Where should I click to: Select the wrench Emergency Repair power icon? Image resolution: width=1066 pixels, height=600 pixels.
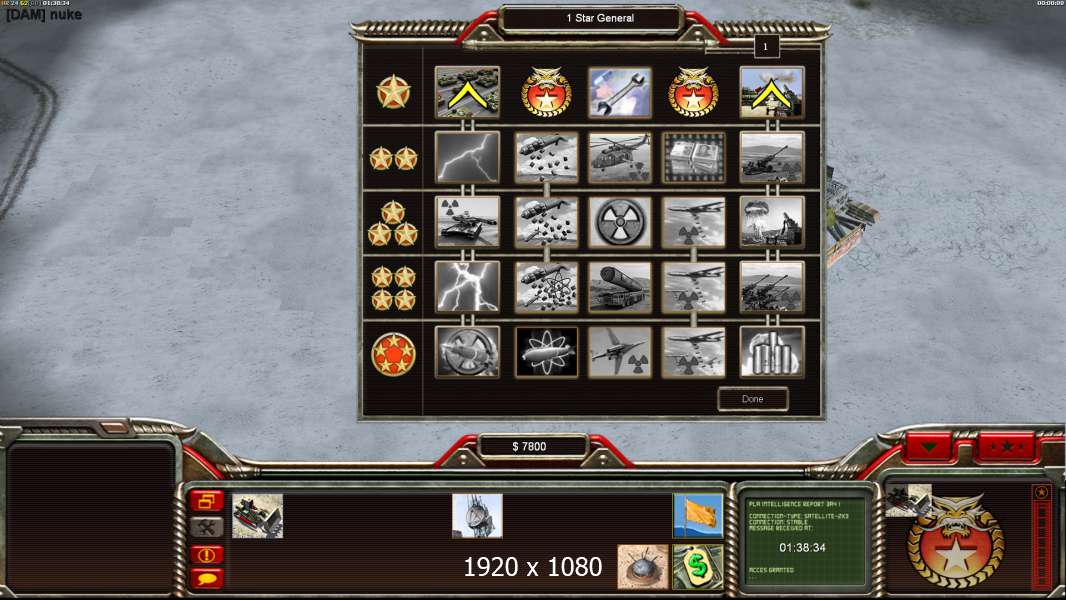coord(619,92)
